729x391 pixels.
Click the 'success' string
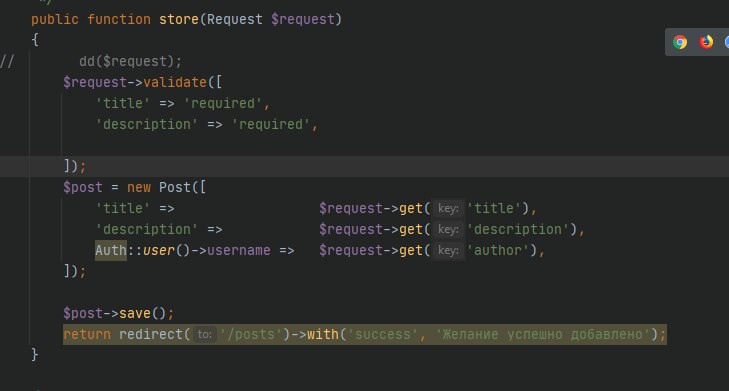(x=383, y=335)
